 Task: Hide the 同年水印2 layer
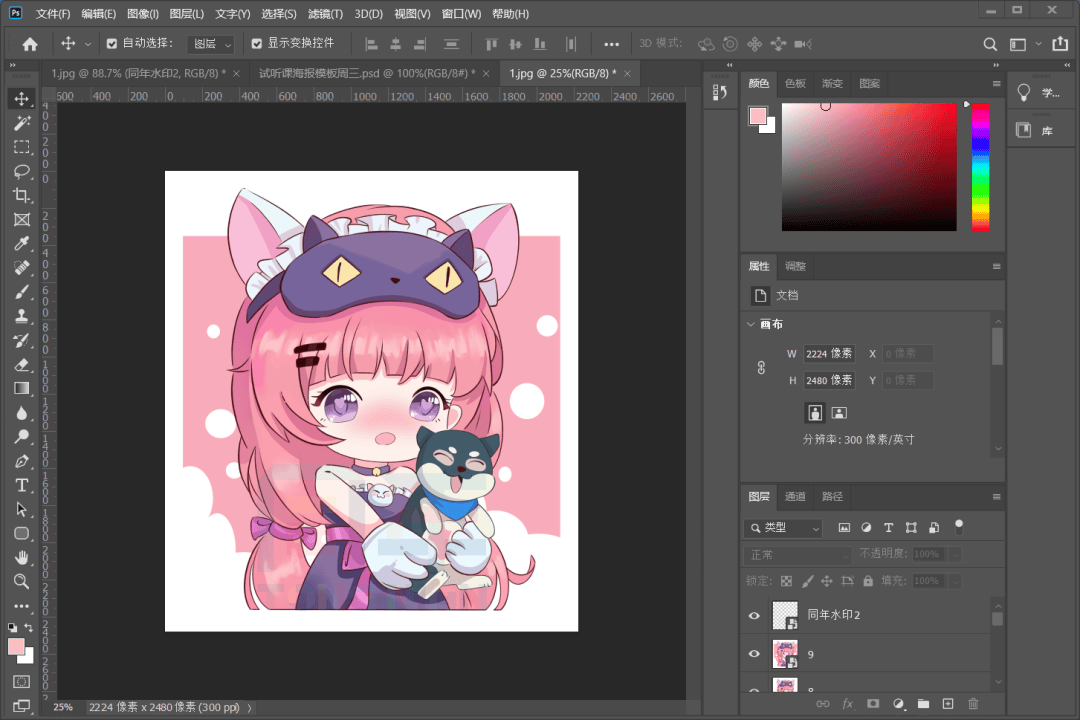point(754,615)
